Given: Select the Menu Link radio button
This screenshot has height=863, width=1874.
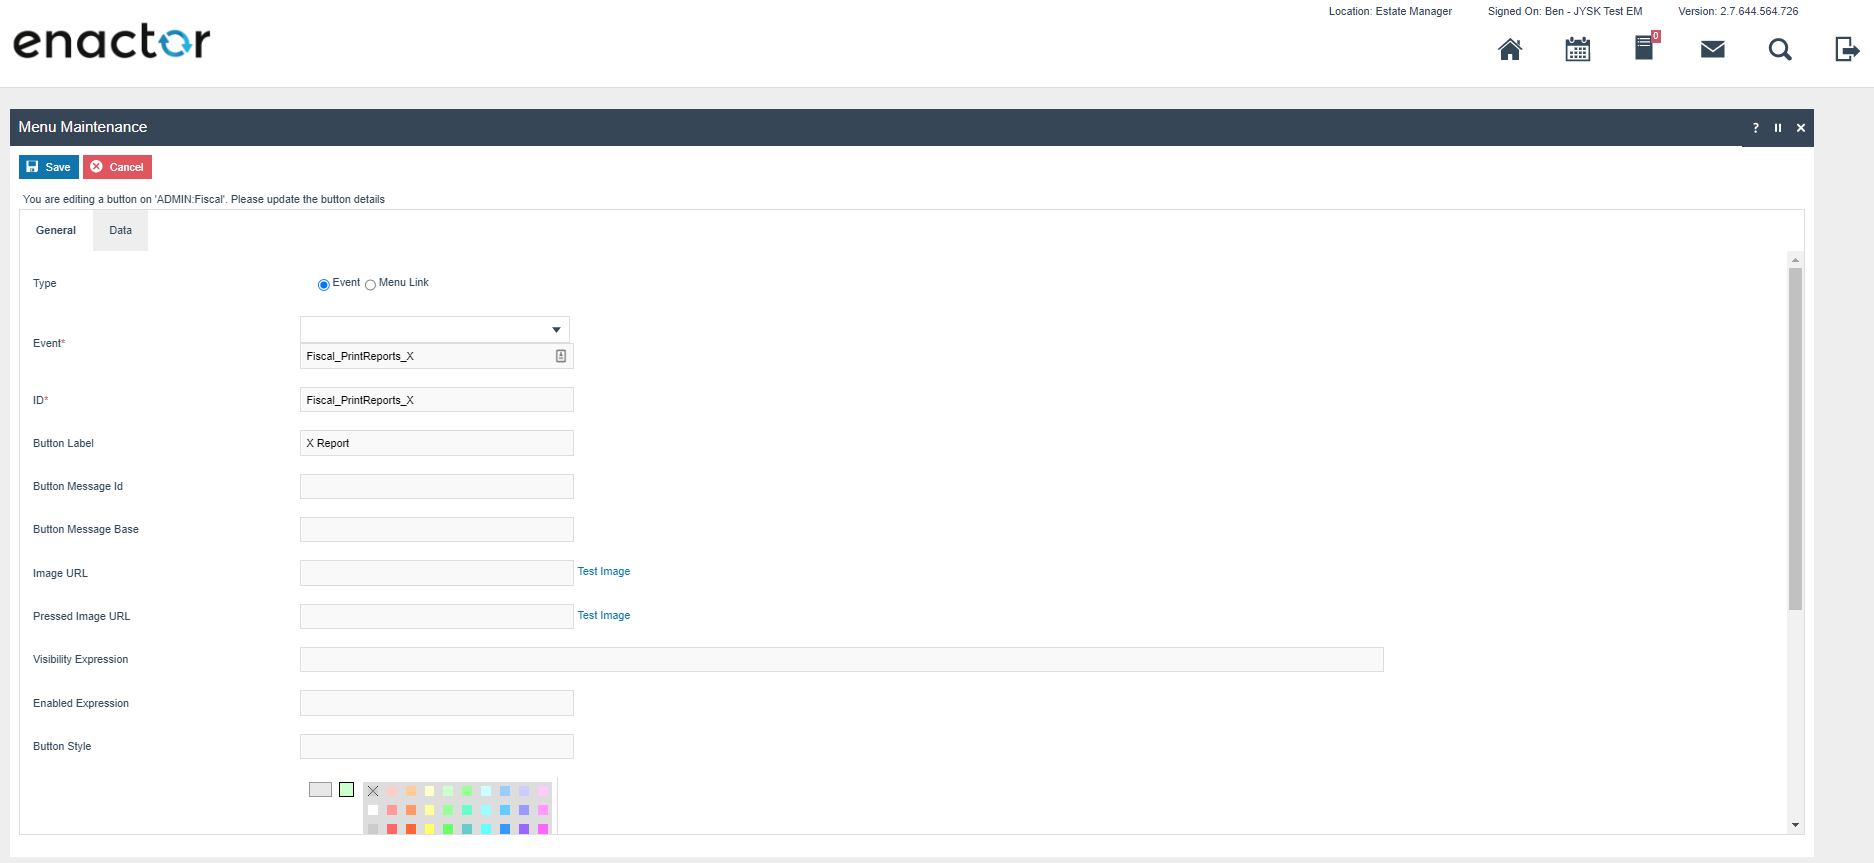Looking at the screenshot, I should coord(370,285).
